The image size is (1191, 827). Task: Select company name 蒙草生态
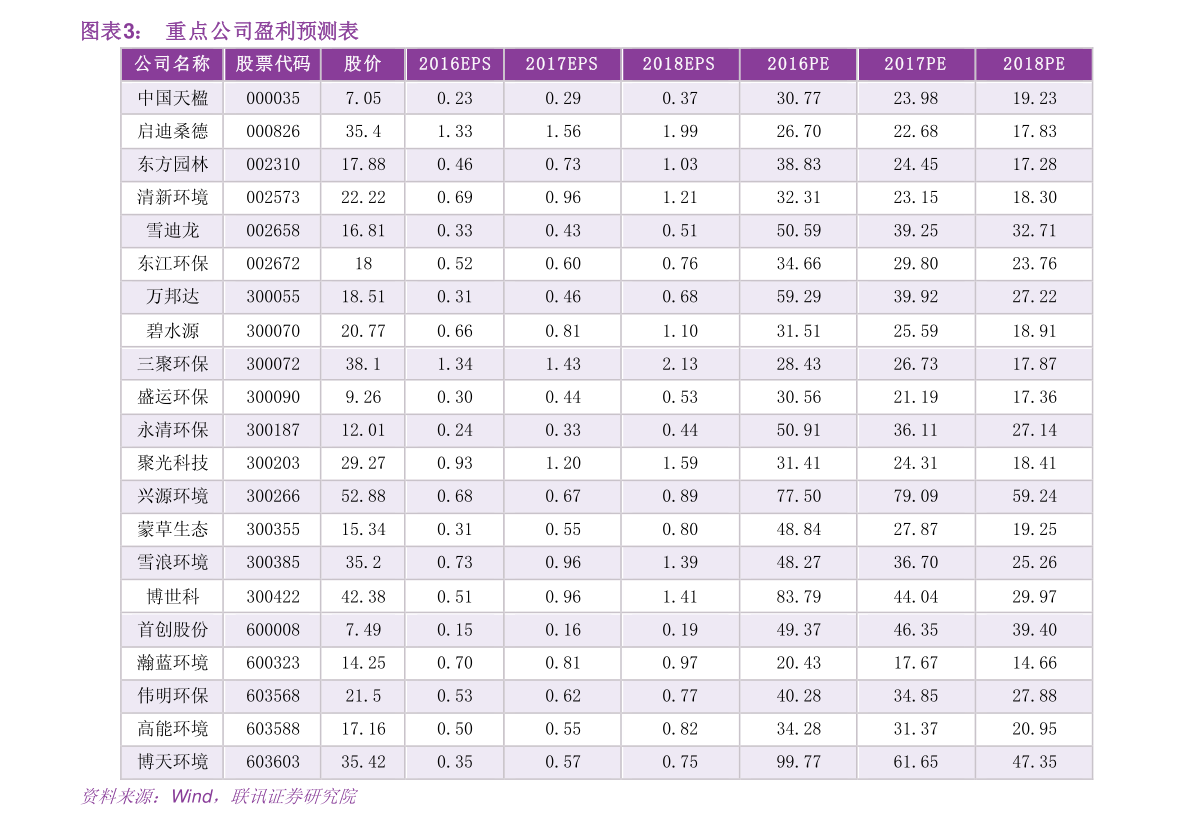point(172,529)
